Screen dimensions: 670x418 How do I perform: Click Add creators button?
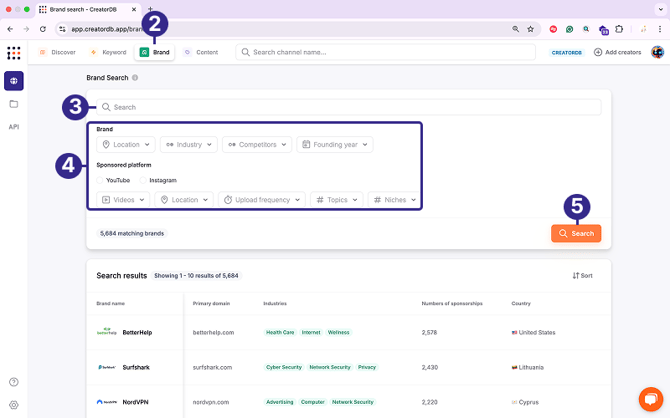(x=617, y=52)
